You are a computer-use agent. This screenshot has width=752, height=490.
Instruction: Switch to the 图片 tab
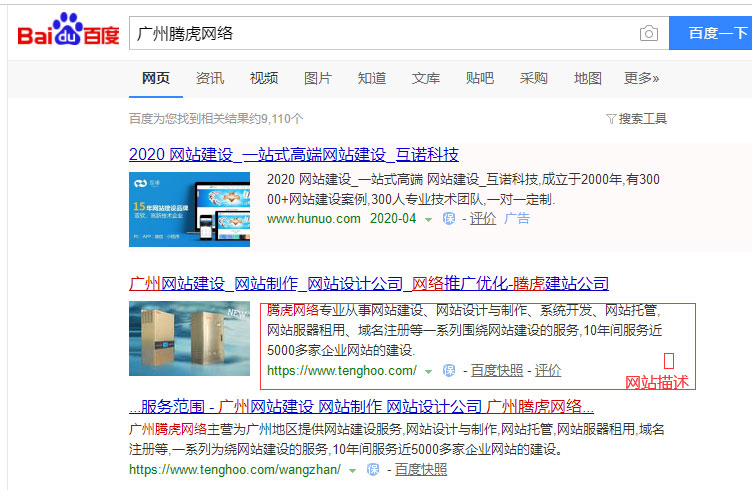pos(318,79)
